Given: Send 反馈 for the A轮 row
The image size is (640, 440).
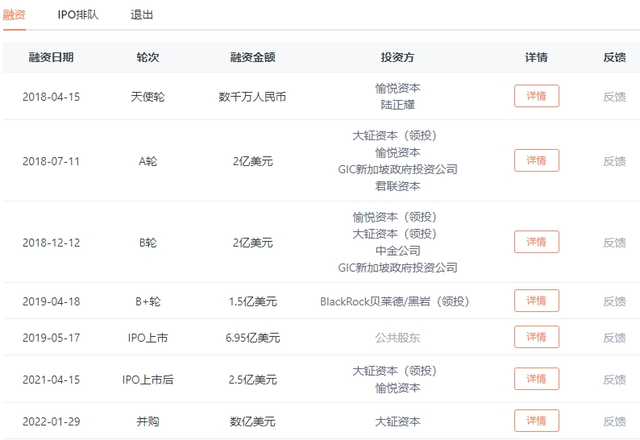Looking at the screenshot, I should [614, 161].
